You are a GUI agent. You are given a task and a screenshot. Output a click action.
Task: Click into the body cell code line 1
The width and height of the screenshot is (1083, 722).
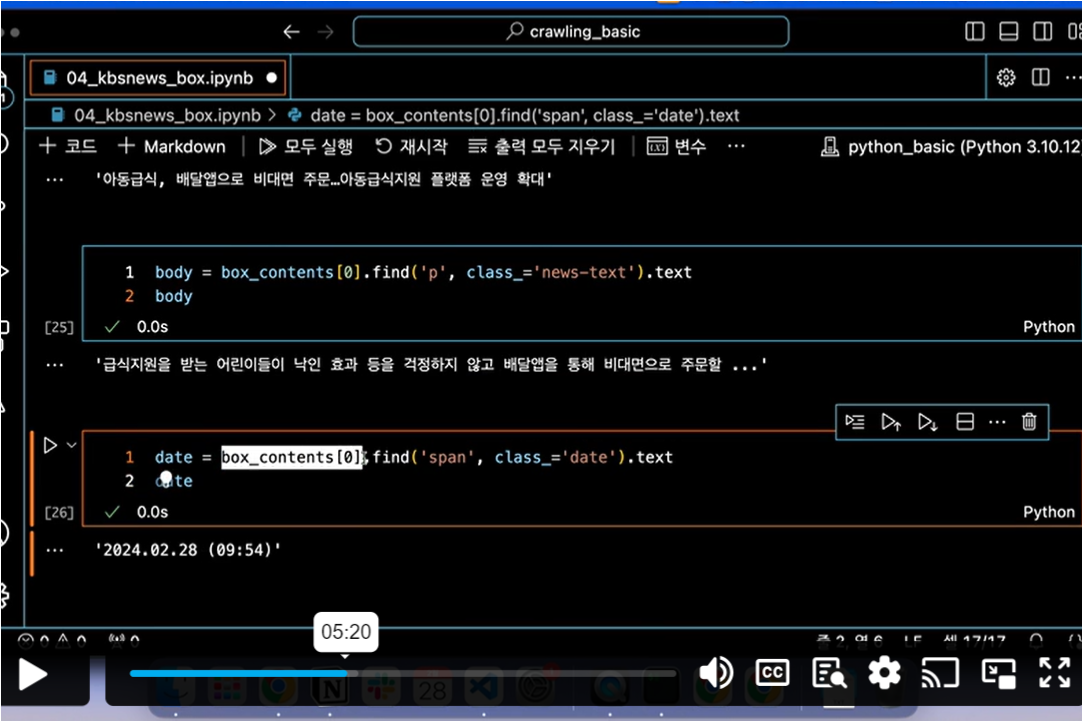423,272
